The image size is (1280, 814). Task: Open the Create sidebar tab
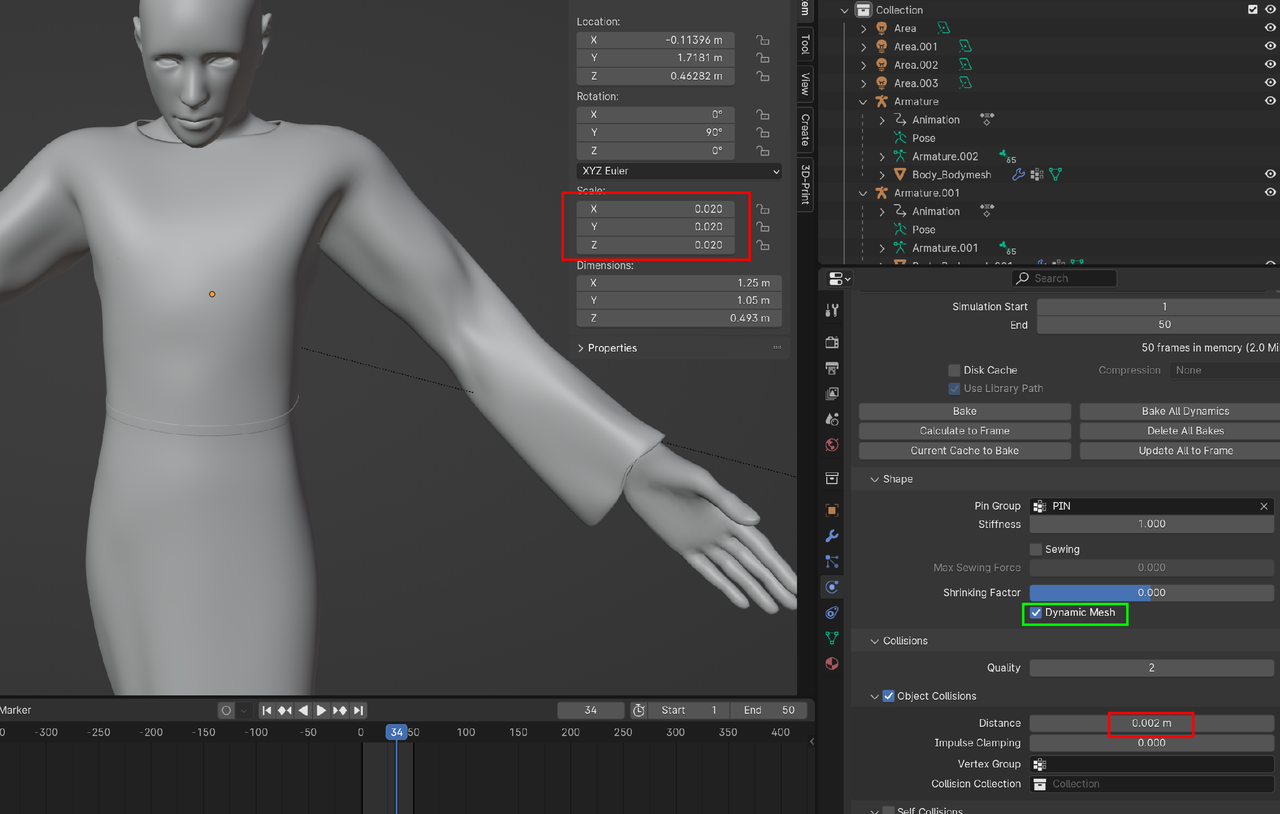(805, 129)
